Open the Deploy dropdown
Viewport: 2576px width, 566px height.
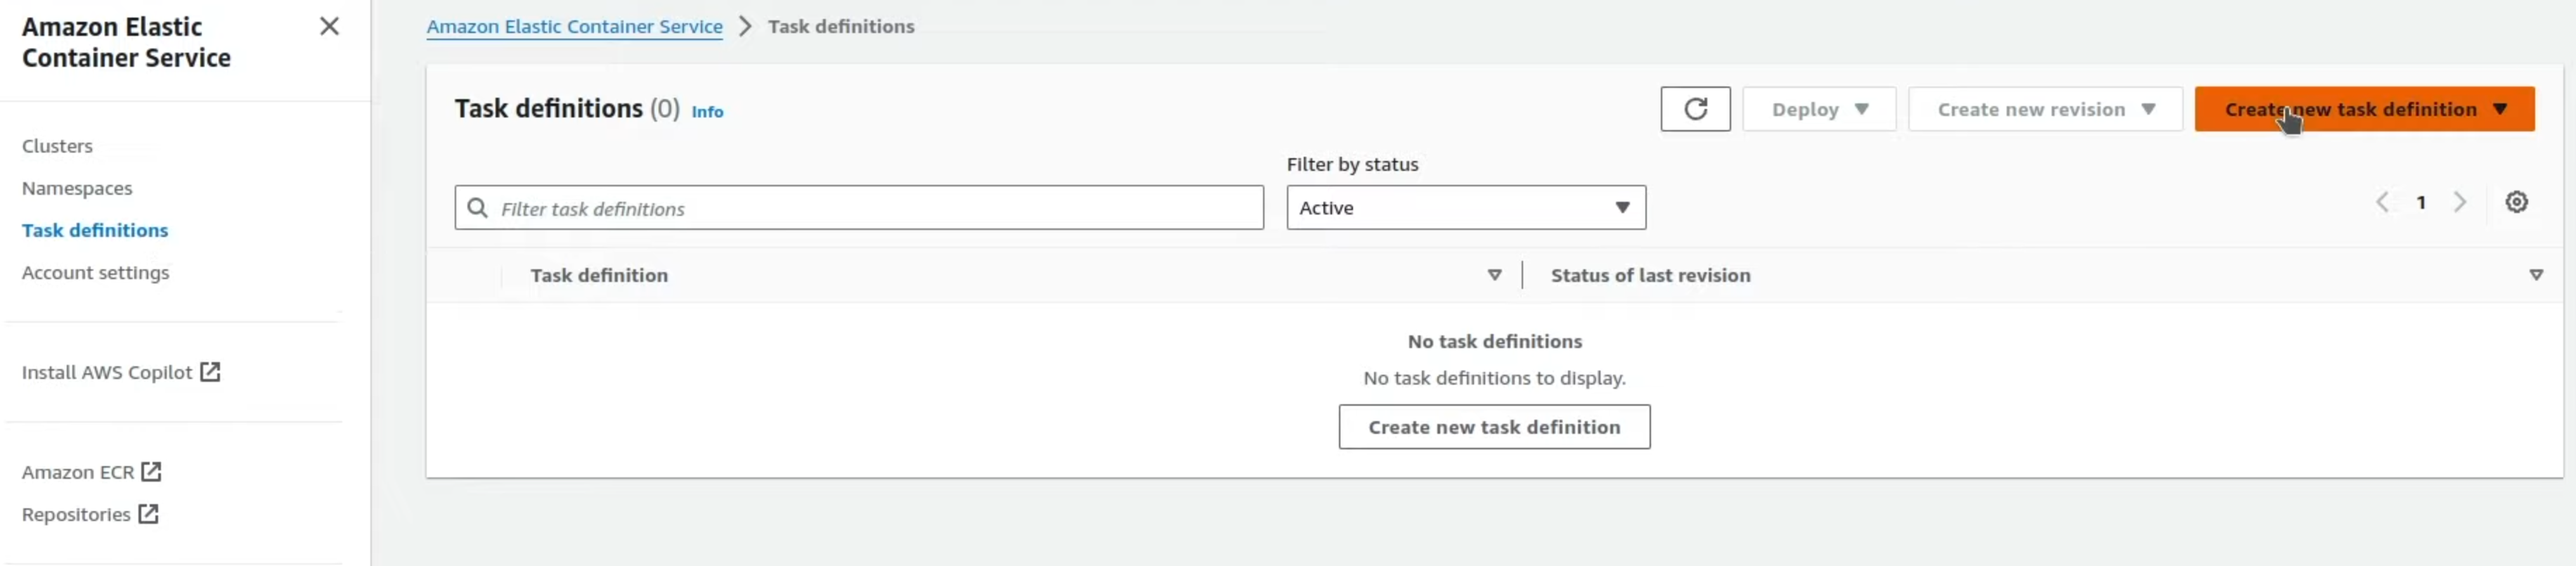(x=1819, y=109)
